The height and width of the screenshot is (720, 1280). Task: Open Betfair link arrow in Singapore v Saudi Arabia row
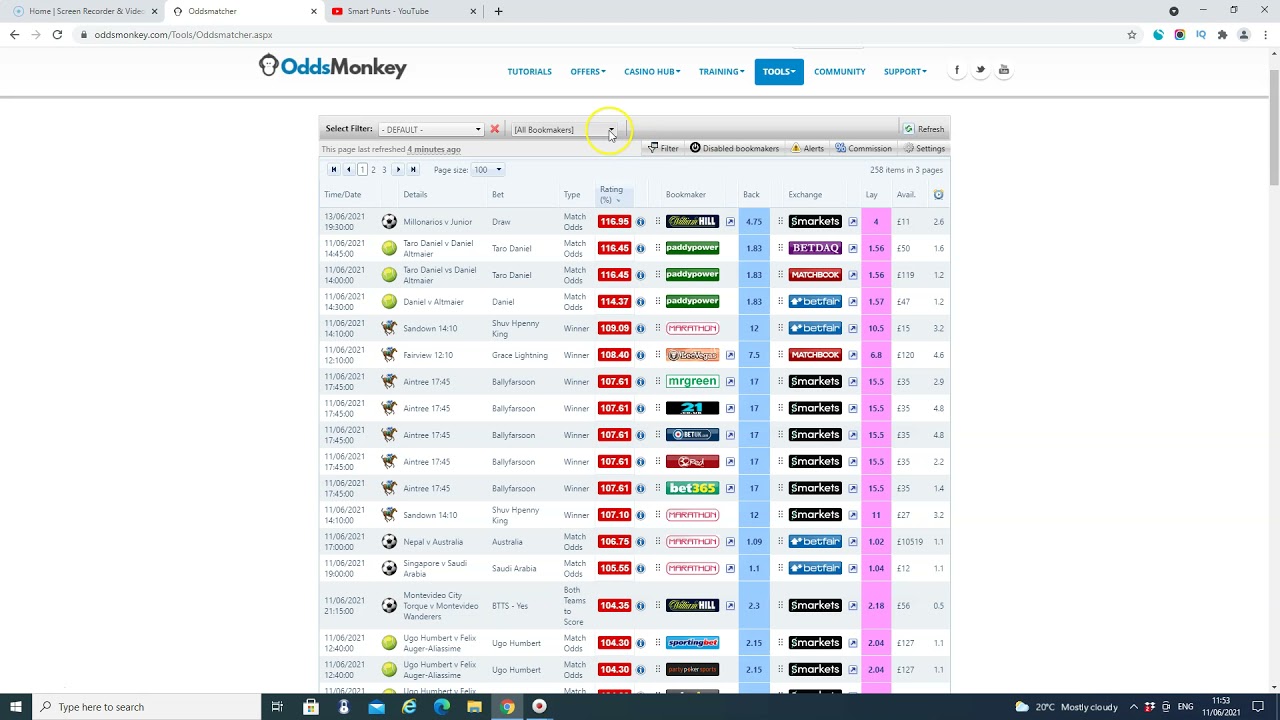point(852,568)
